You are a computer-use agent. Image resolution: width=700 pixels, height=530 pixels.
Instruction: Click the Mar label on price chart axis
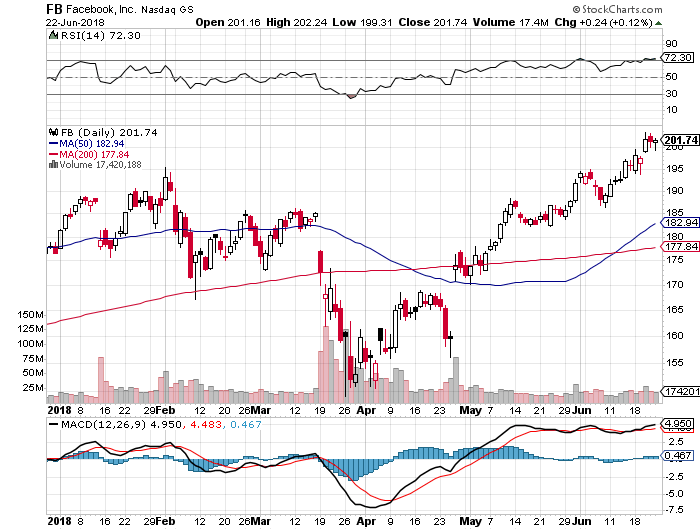pyautogui.click(x=261, y=410)
